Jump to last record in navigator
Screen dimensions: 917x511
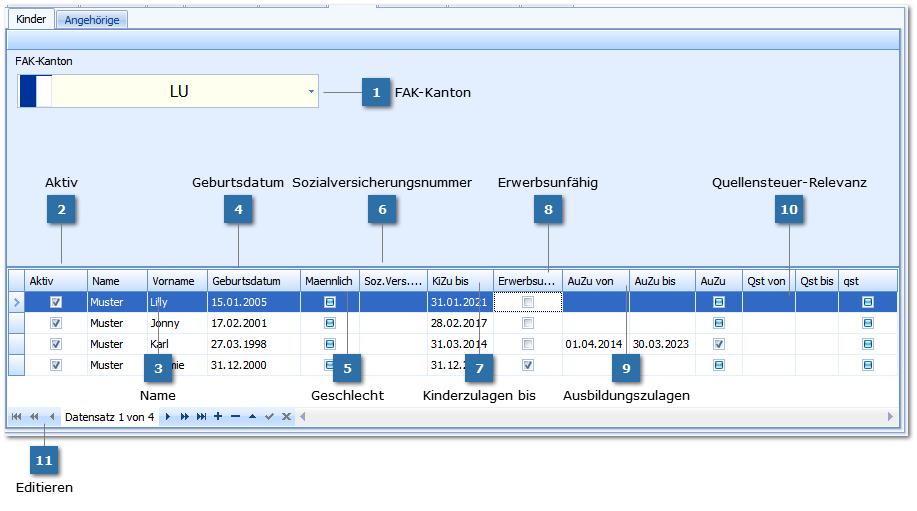[x=201, y=416]
